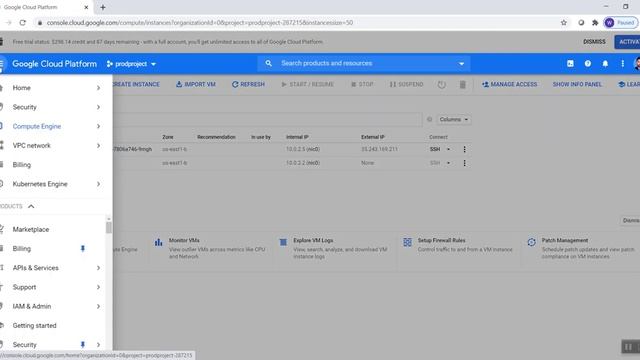Click the delete trash can icon
This screenshot has height=360, width=640.
[462, 84]
